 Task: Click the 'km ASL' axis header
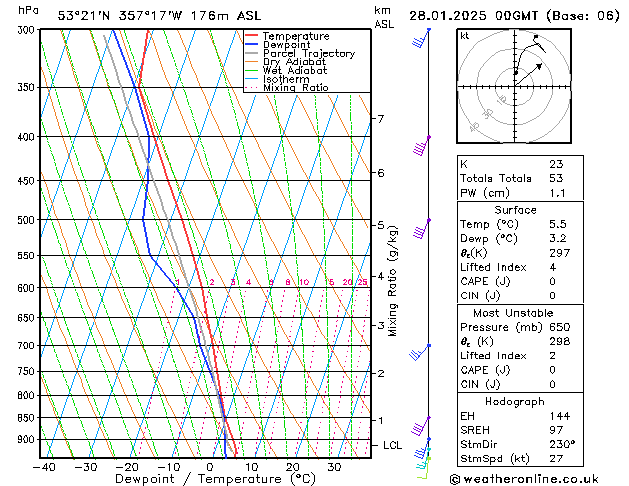tap(384, 17)
